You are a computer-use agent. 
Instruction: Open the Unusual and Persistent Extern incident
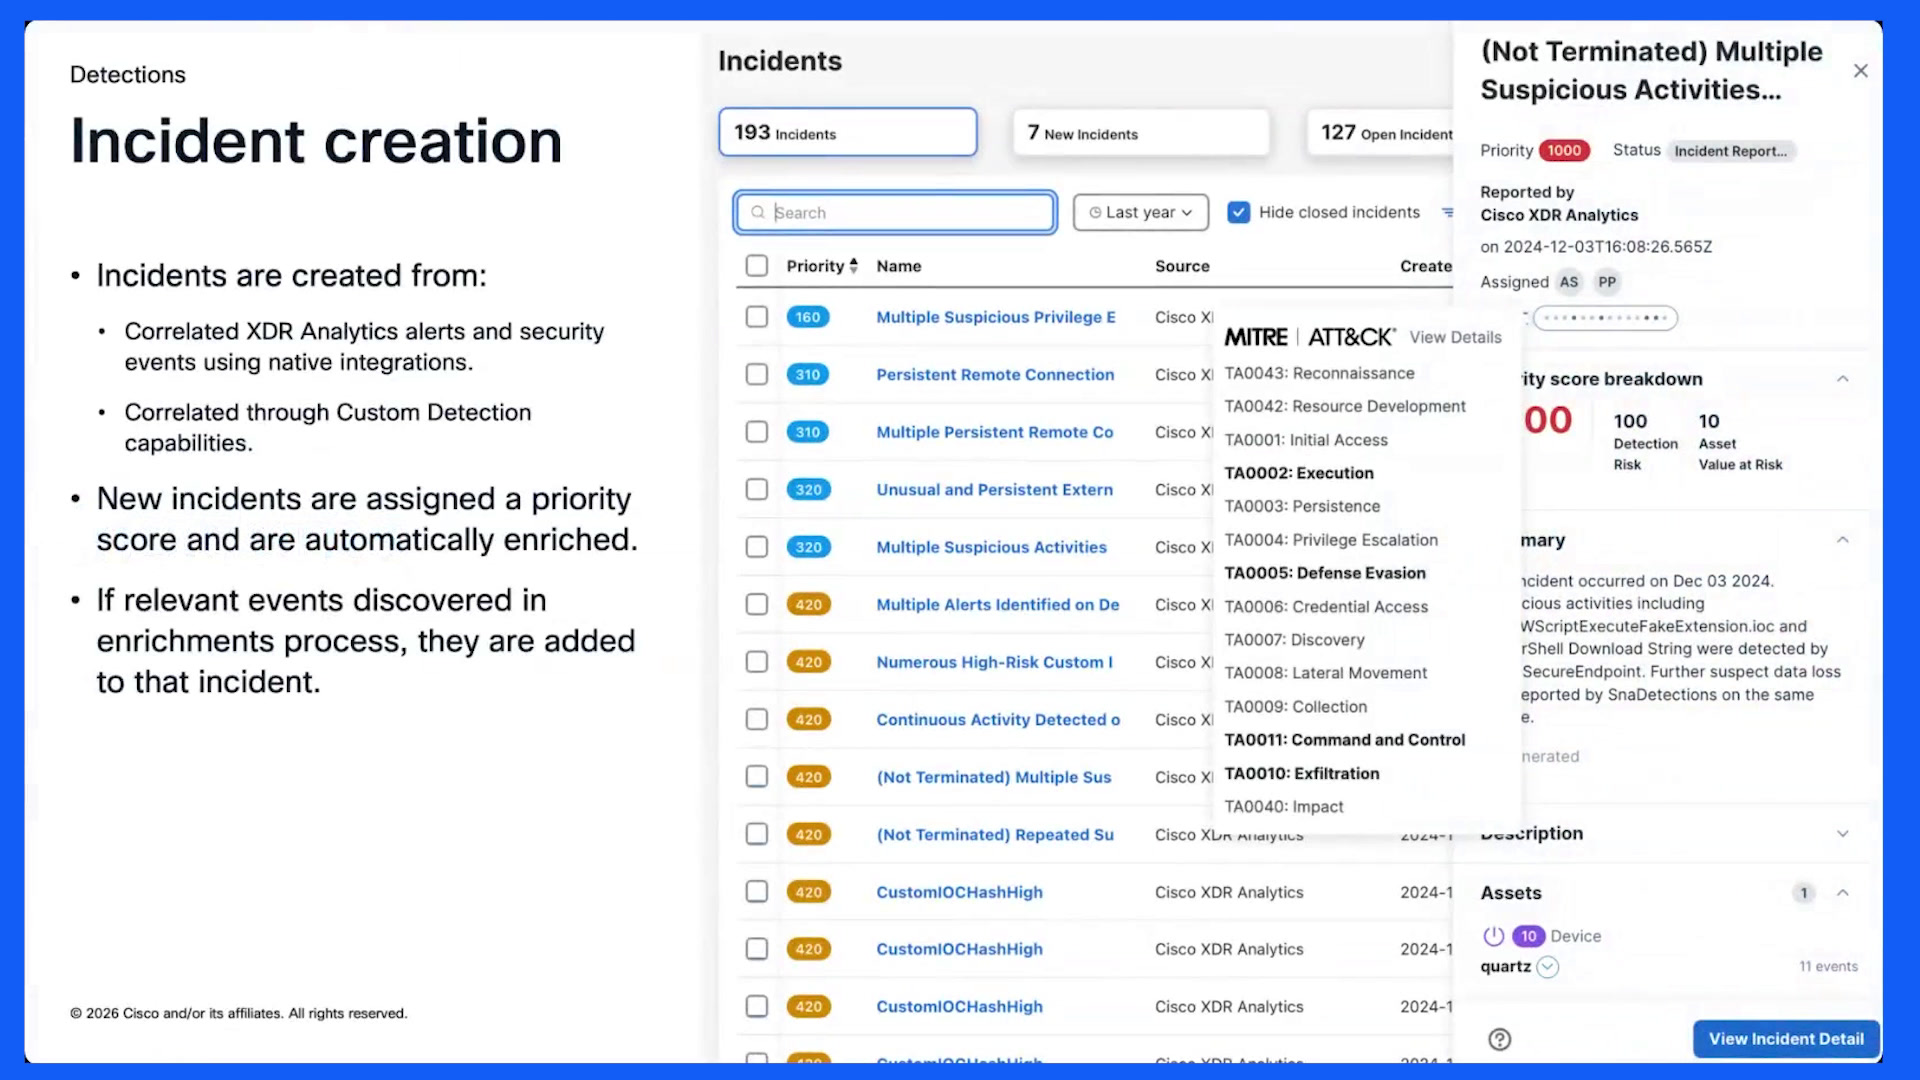[x=994, y=490]
